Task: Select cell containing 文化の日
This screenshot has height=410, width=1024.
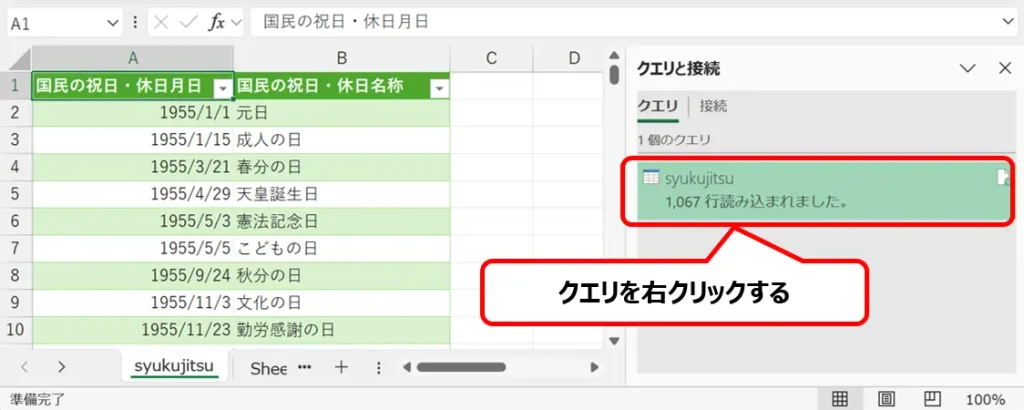Action: coord(342,302)
